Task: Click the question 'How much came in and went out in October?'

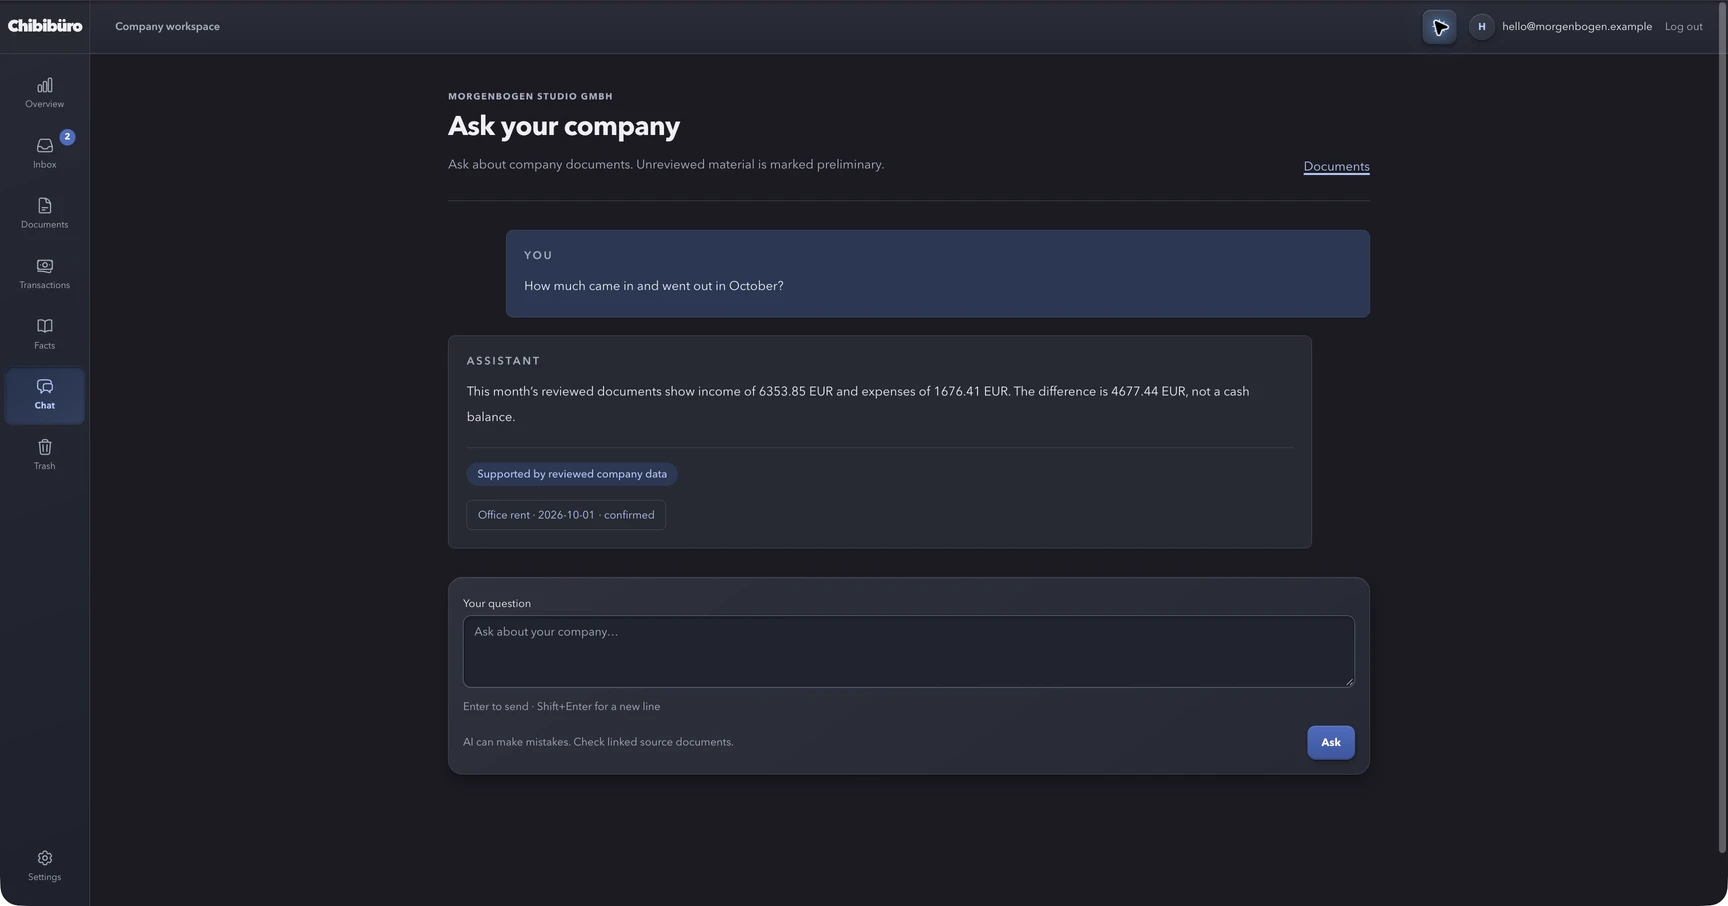Action: 654,286
